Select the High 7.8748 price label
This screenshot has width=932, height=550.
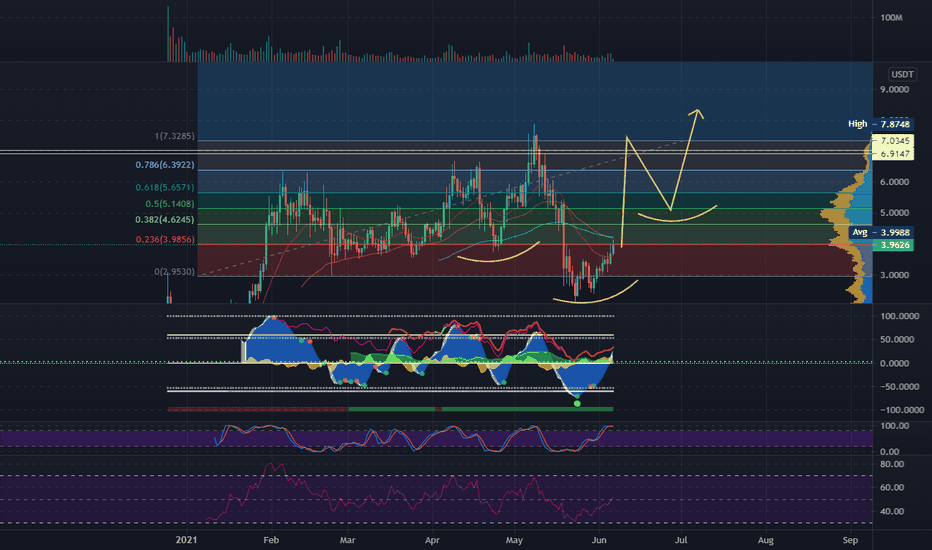[x=879, y=124]
